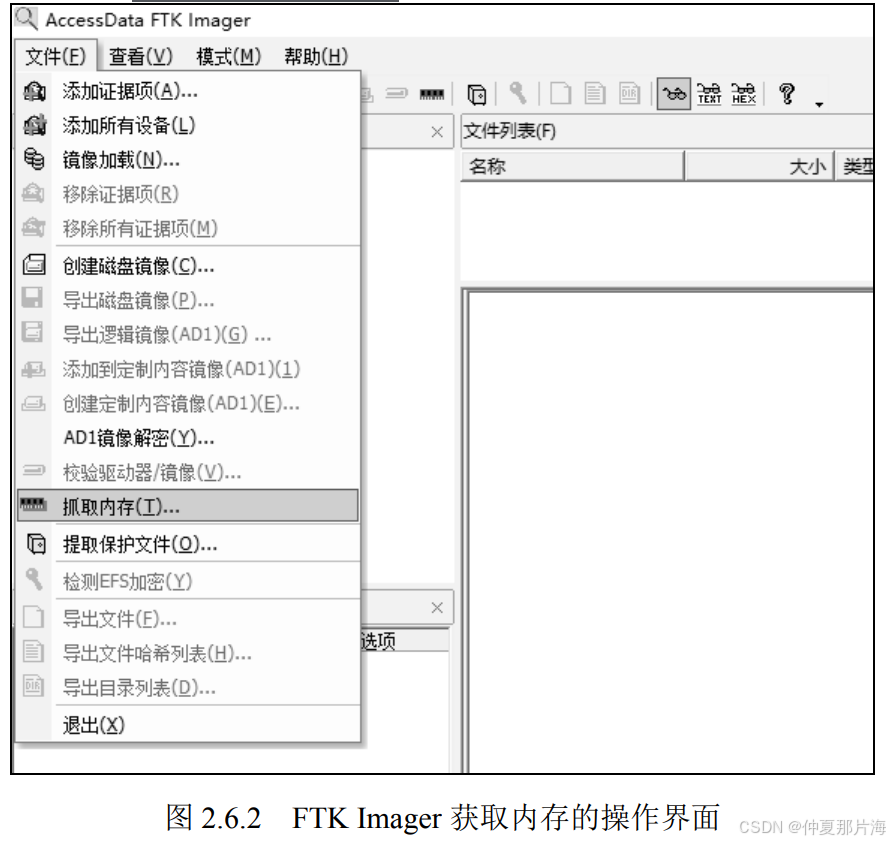
Task: Select 提取保护文件(O)... menu entry
Action: (188, 544)
